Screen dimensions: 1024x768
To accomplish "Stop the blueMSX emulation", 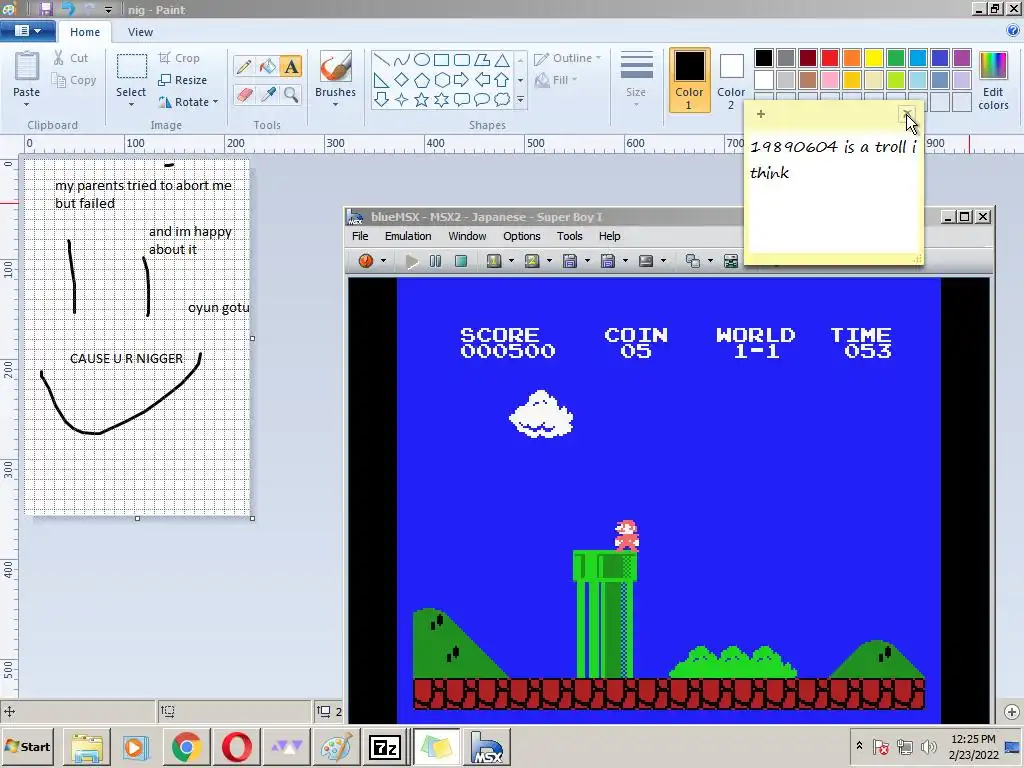I will click(x=461, y=261).
